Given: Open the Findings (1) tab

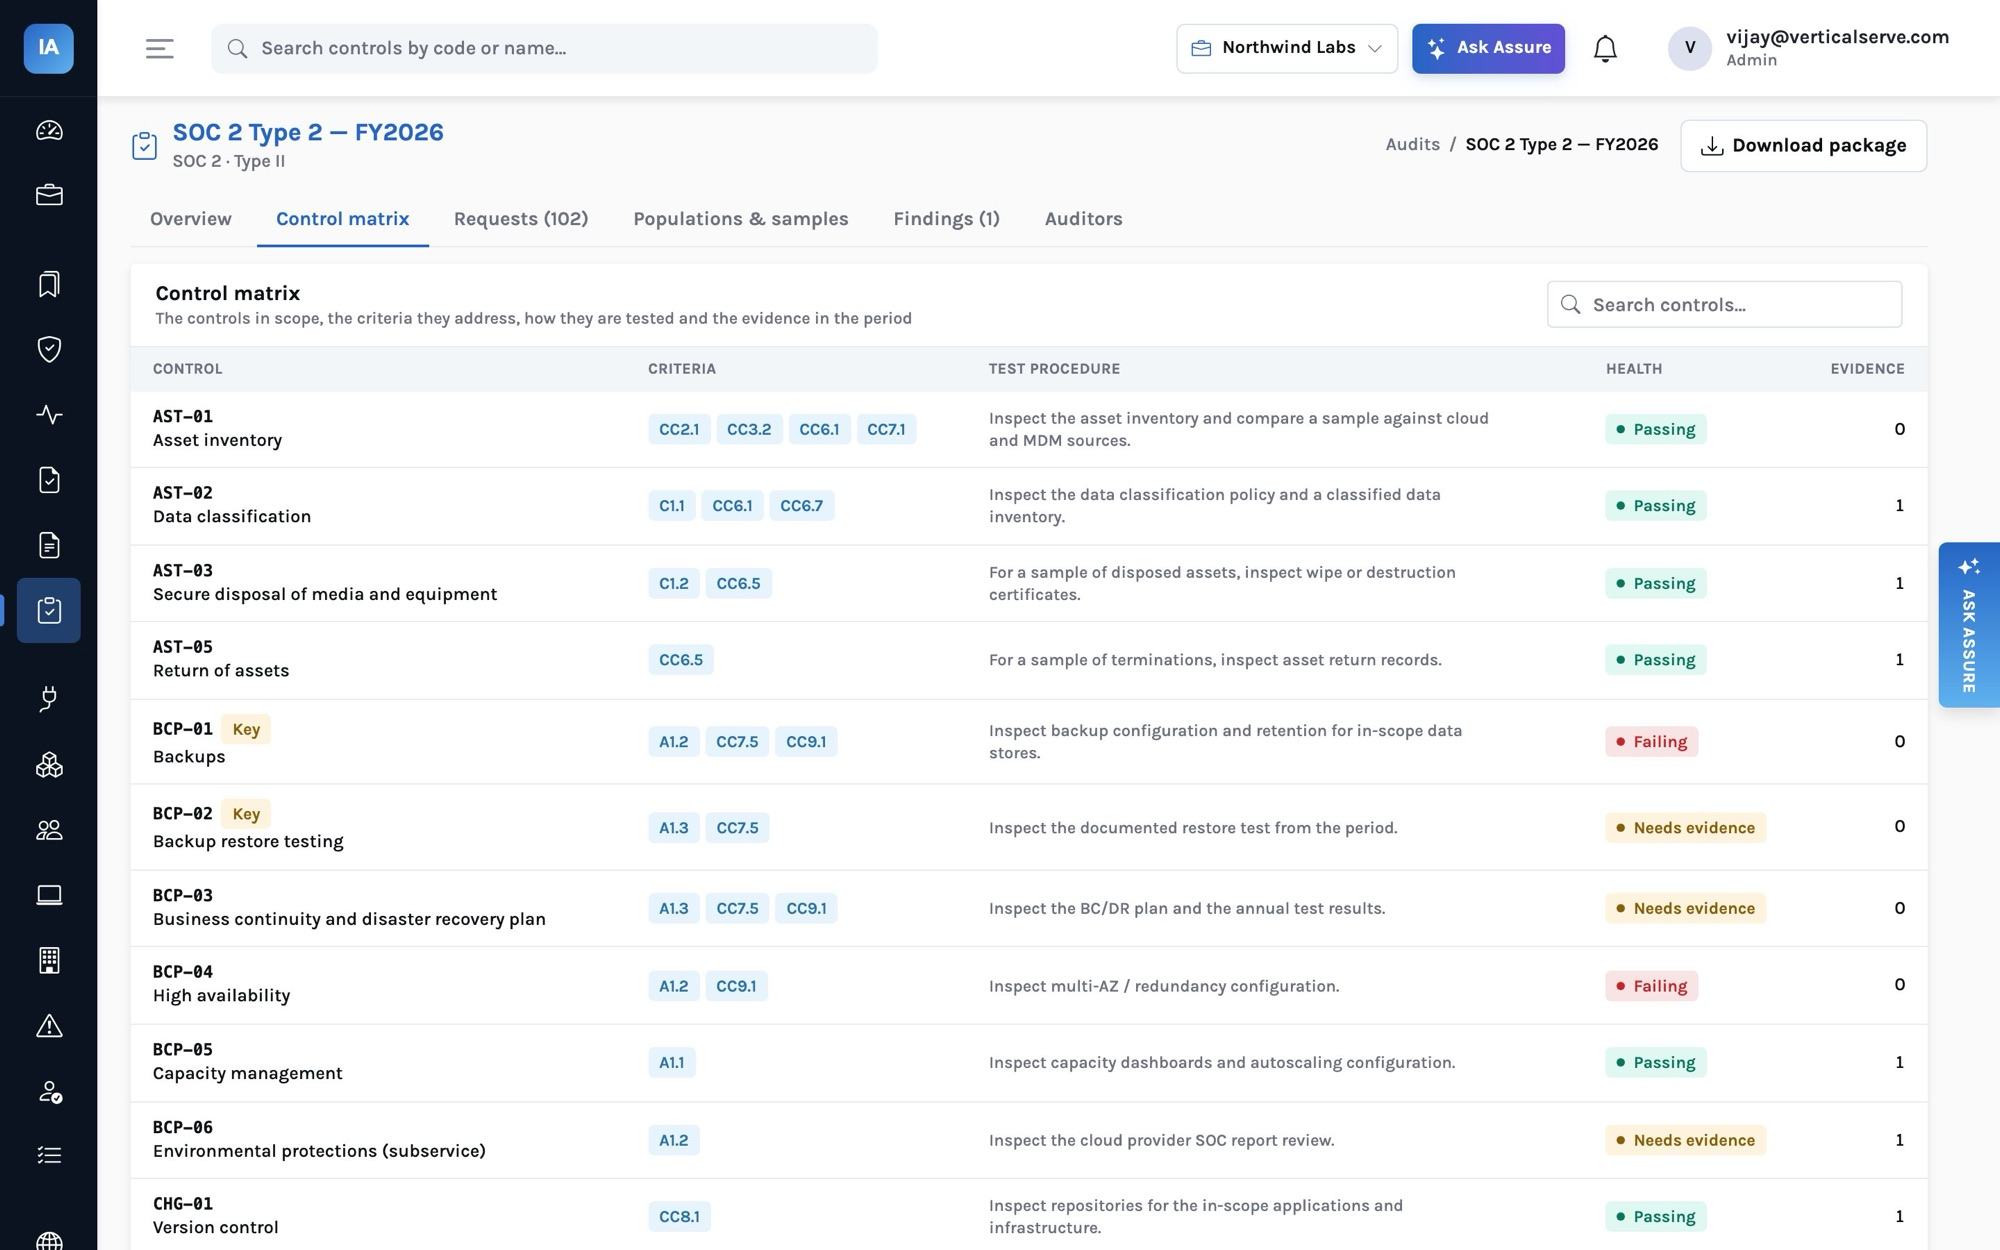Looking at the screenshot, I should [x=946, y=219].
